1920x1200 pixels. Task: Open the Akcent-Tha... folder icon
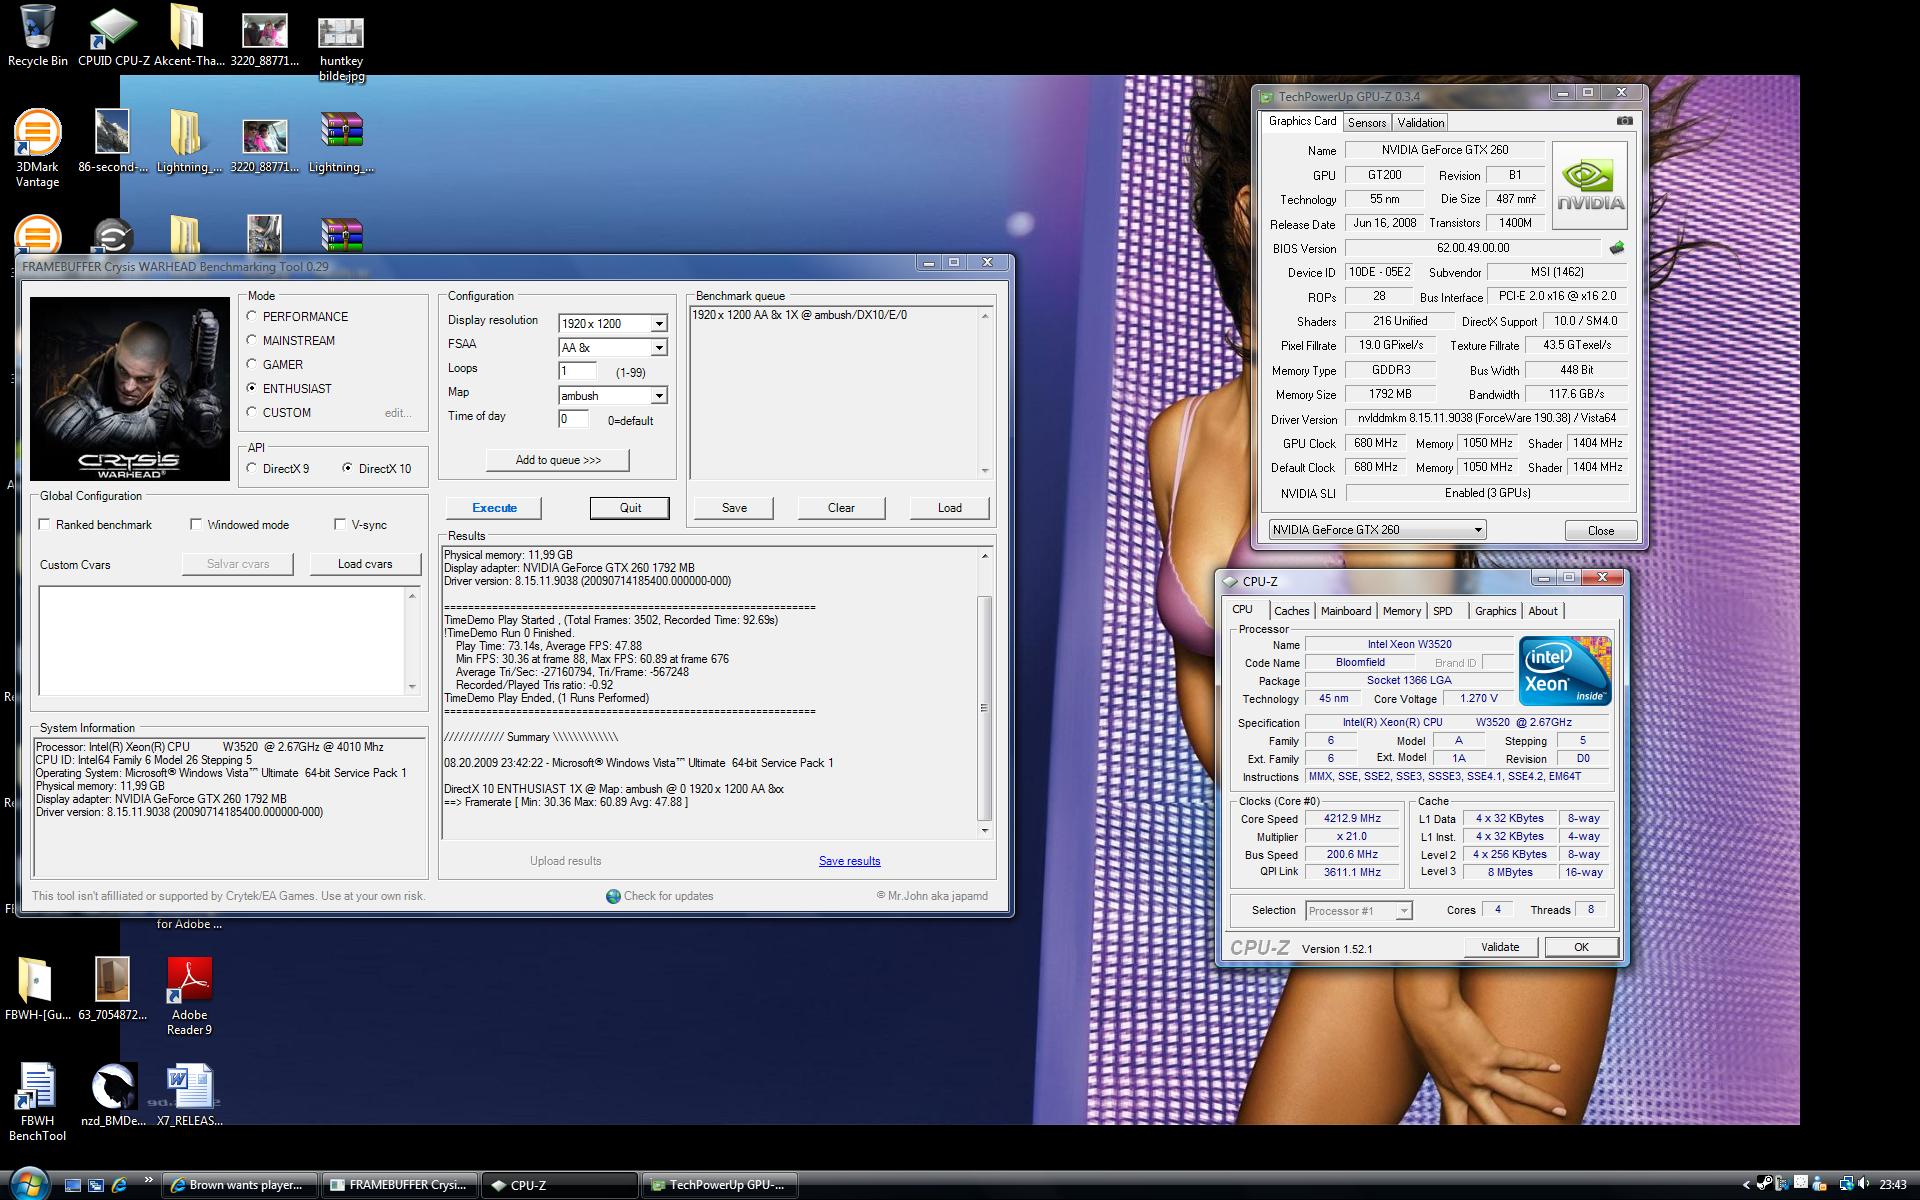[188, 35]
